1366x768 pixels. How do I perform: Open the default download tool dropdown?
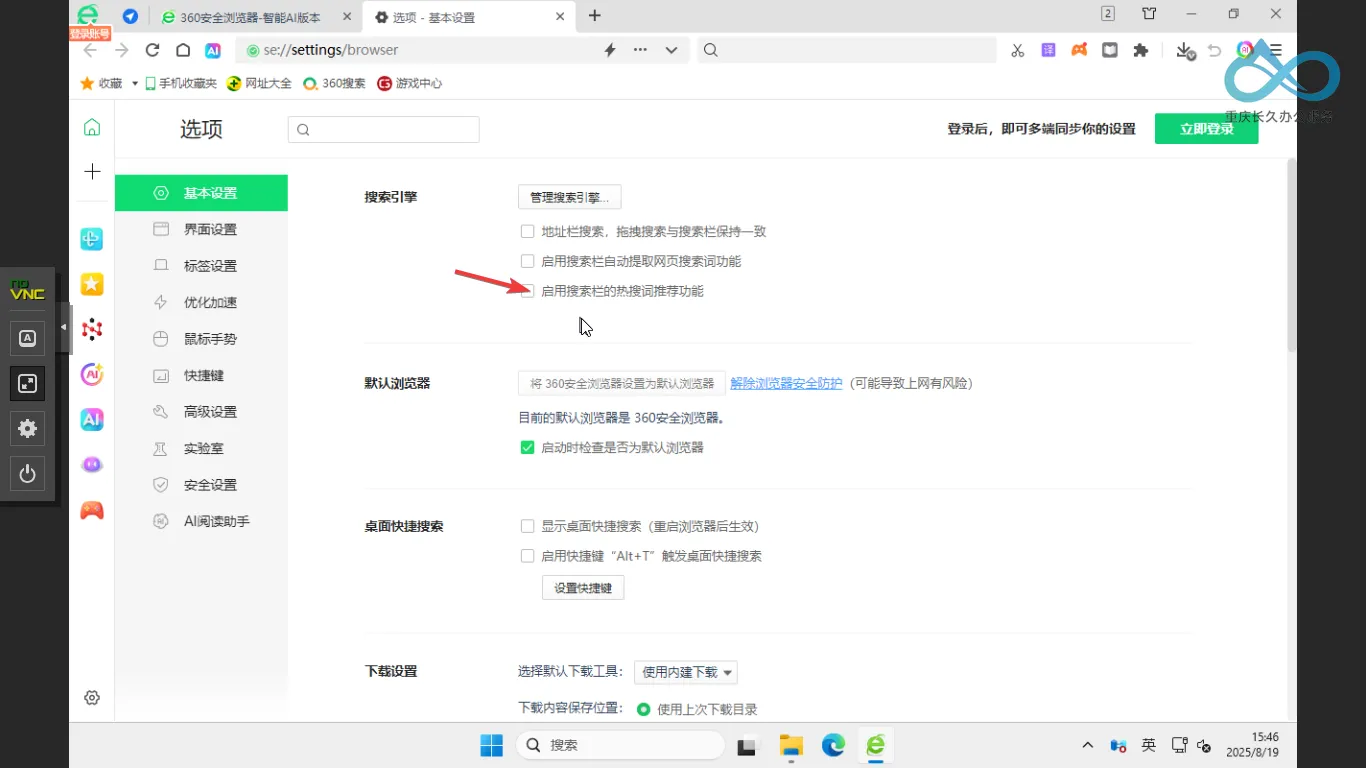point(686,672)
